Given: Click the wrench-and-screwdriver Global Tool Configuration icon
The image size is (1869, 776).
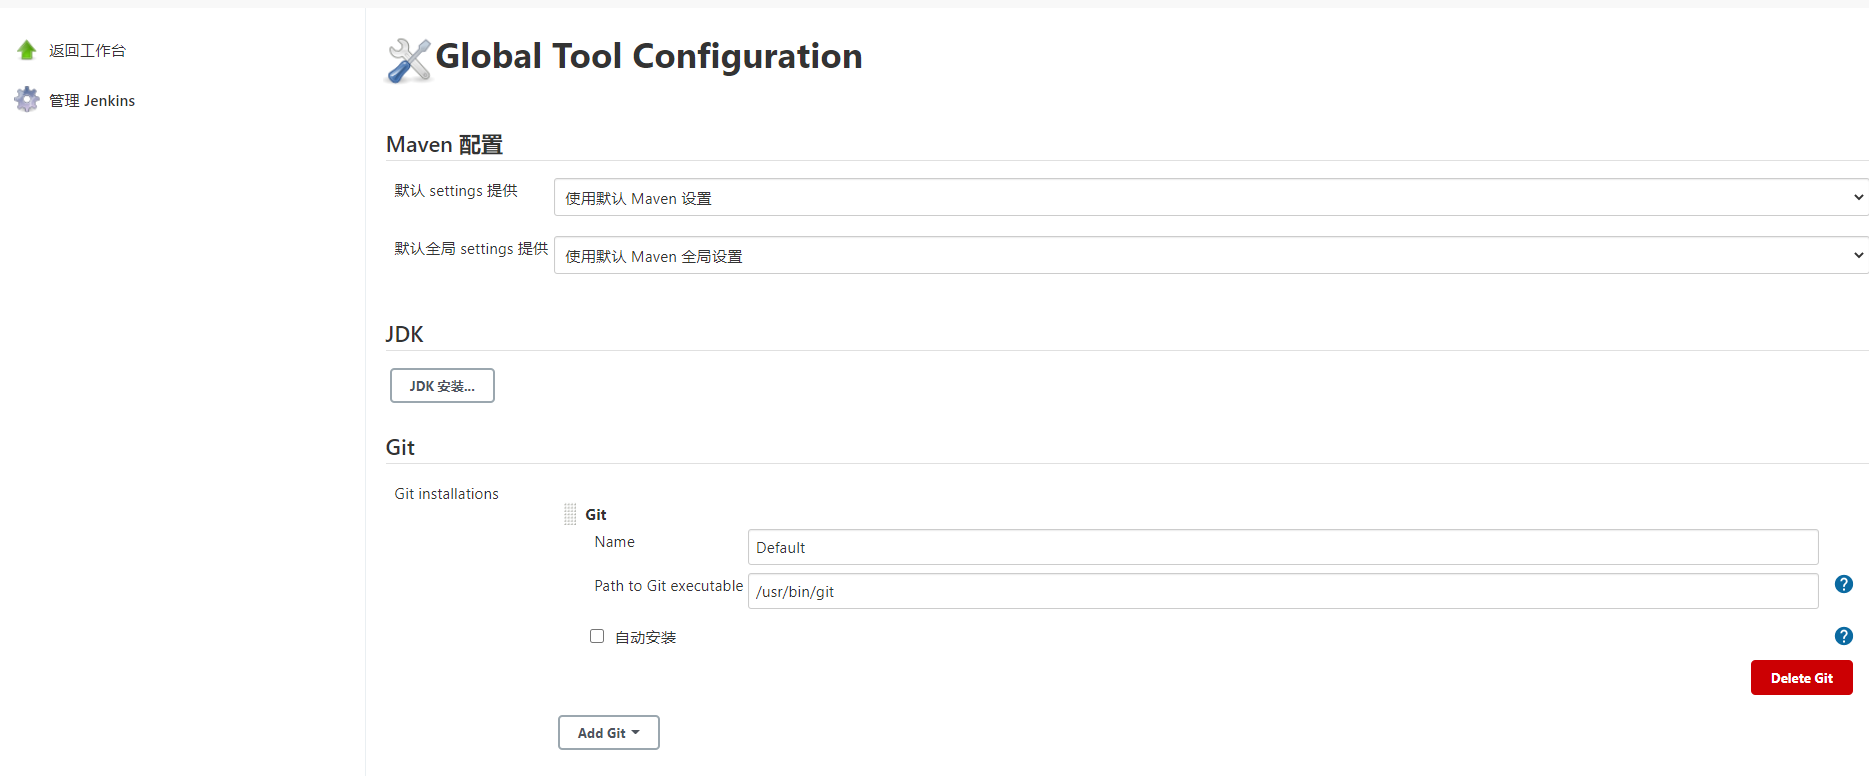Looking at the screenshot, I should coord(409,60).
